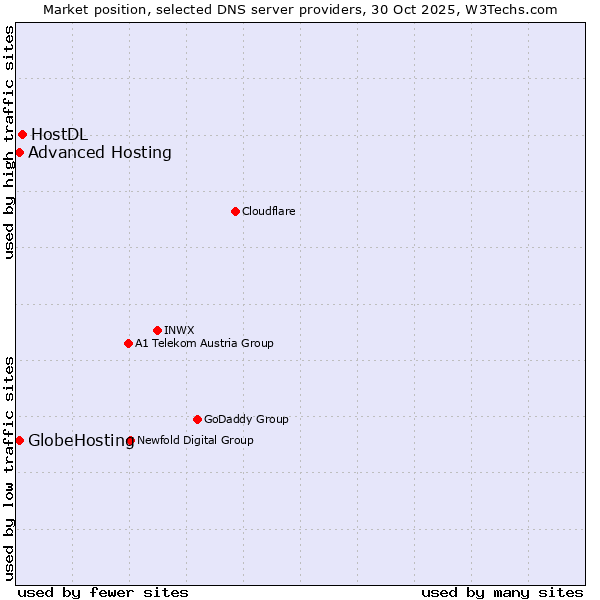Screen dimensions: 600x600
Task: Click the chart title mentioning W3Techs.com
Action: (x=300, y=9)
